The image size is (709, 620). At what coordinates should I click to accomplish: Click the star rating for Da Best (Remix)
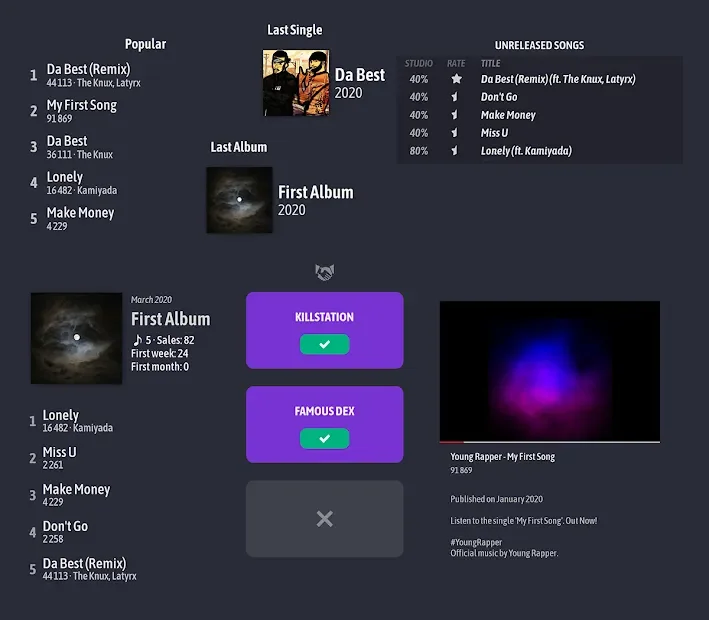point(456,79)
